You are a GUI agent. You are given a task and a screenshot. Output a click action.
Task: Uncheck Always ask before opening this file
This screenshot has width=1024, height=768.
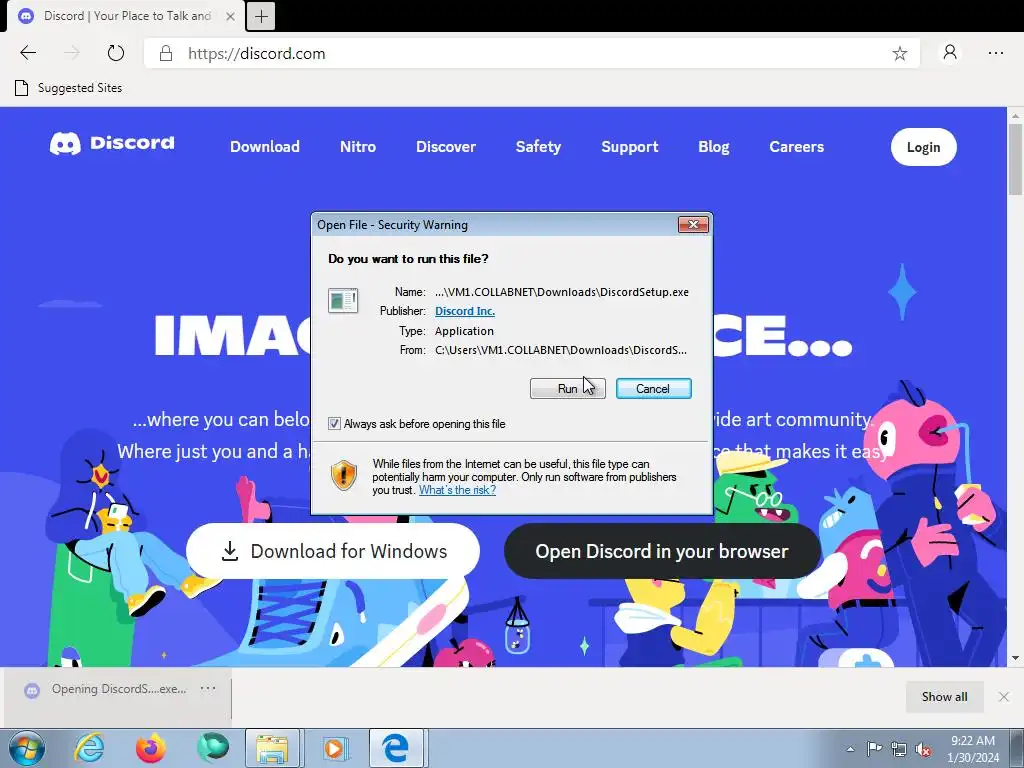[x=334, y=424]
